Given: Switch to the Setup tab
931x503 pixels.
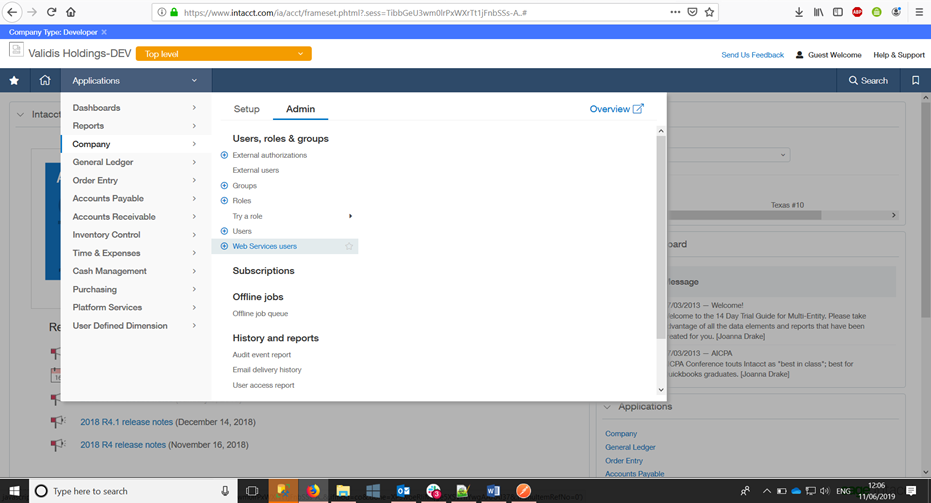Looking at the screenshot, I should tap(246, 109).
